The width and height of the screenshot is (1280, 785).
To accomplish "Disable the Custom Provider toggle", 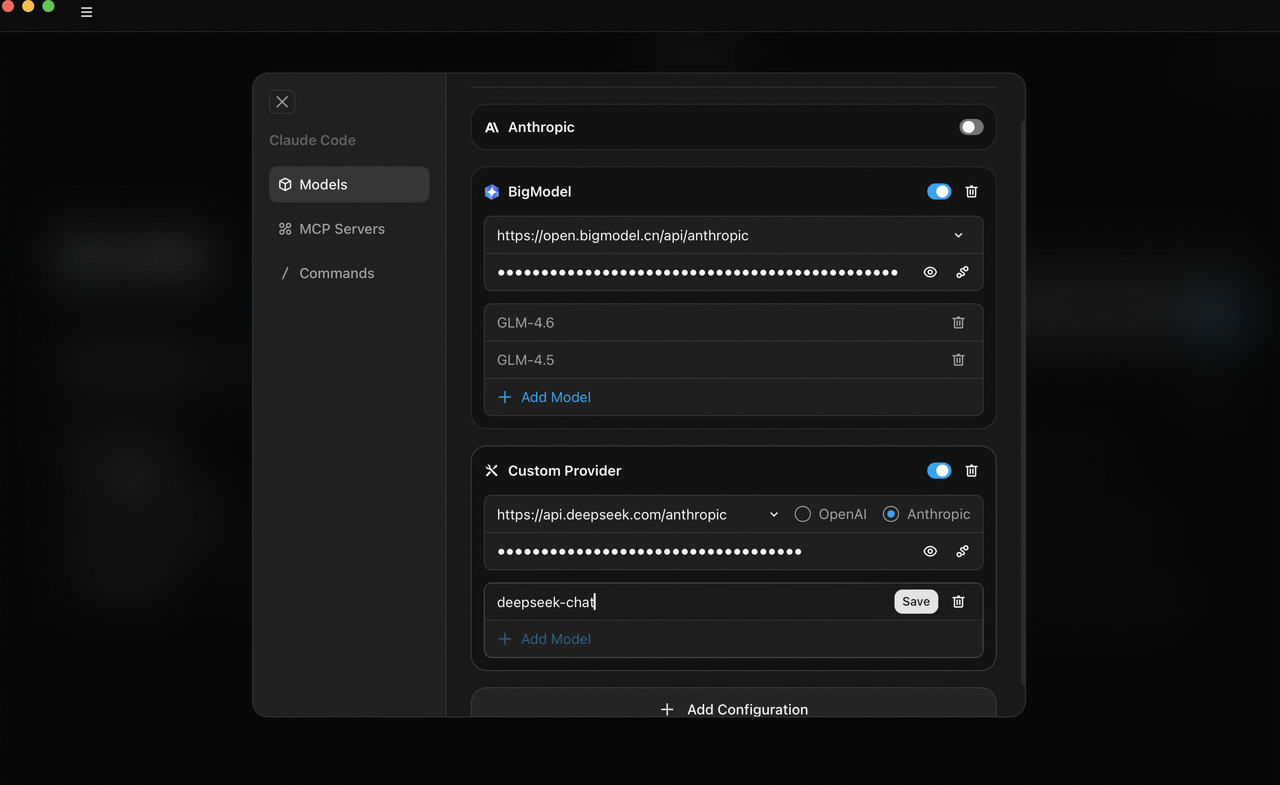I will coord(939,470).
